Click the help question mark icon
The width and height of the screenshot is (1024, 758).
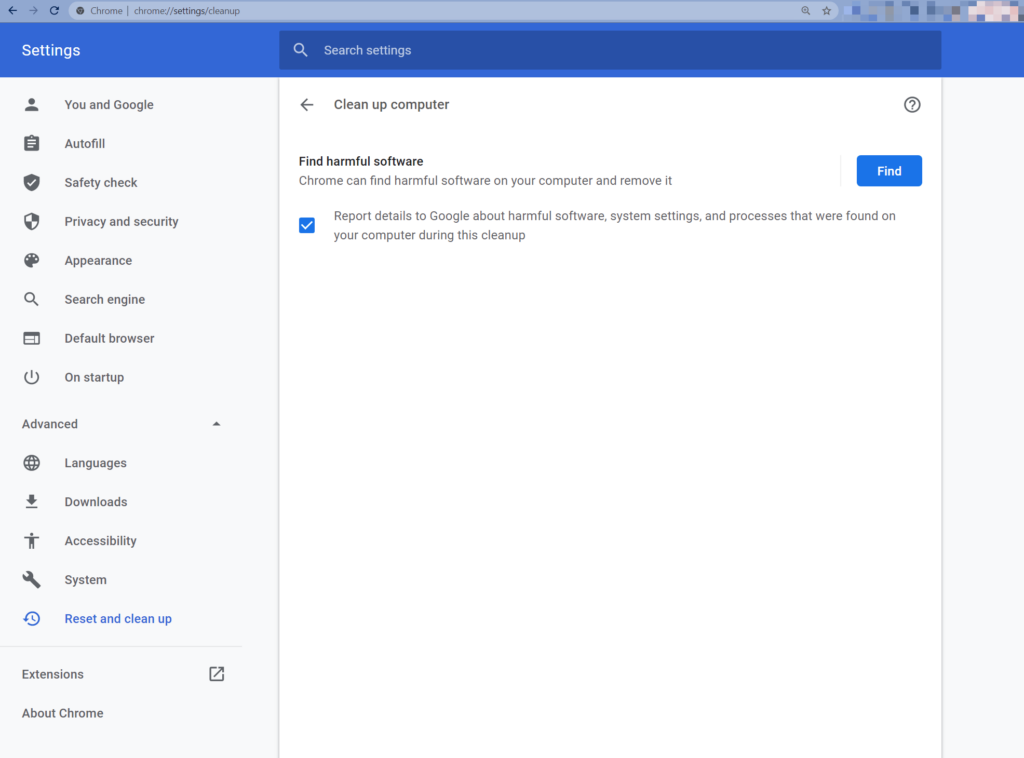point(911,104)
